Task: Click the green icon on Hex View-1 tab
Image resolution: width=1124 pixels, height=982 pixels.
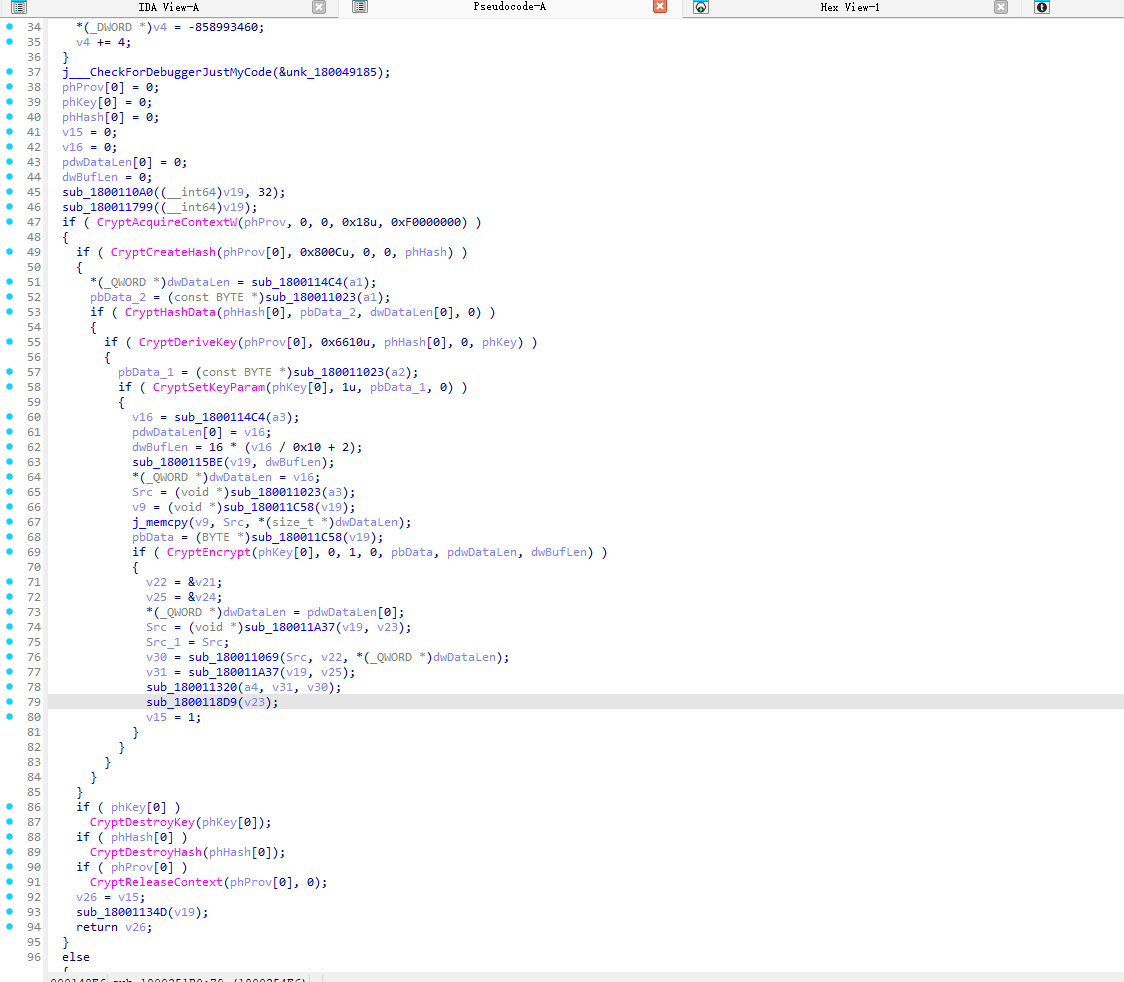Action: click(700, 9)
